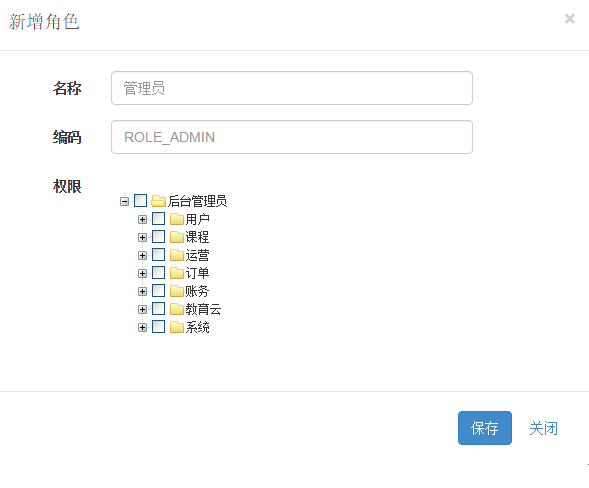The width and height of the screenshot is (589, 488).
Task: Click the folder icon next to 运营
Action: click(177, 255)
